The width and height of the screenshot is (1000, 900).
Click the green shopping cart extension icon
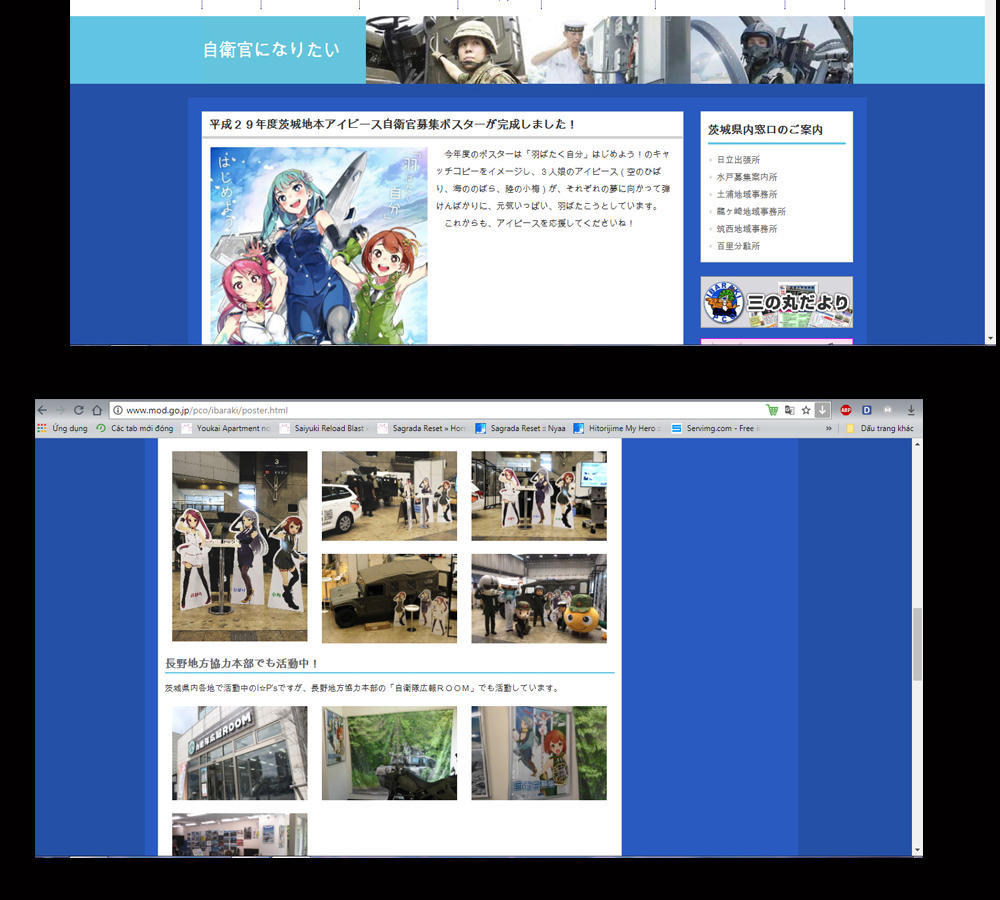772,410
